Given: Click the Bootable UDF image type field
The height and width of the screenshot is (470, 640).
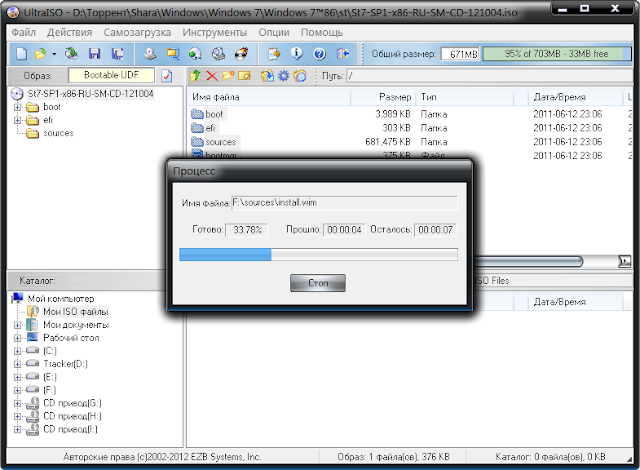Looking at the screenshot, I should coord(111,75).
